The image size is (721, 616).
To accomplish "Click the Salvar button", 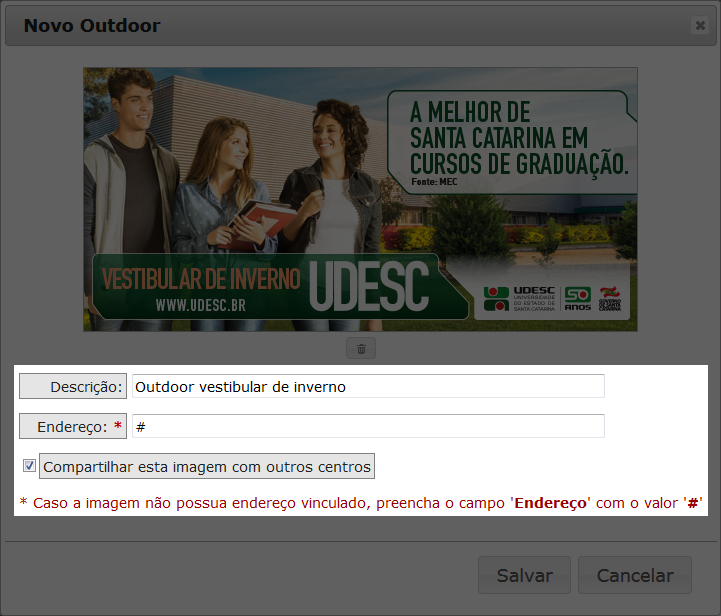I will click(x=524, y=575).
